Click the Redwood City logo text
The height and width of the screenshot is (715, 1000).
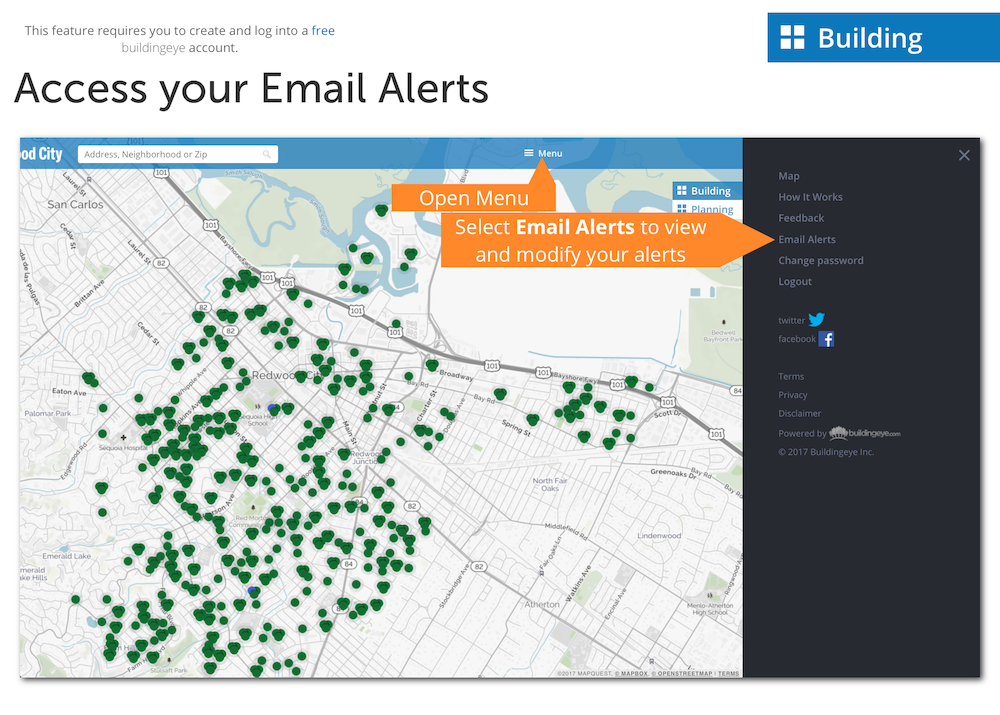click(41, 154)
